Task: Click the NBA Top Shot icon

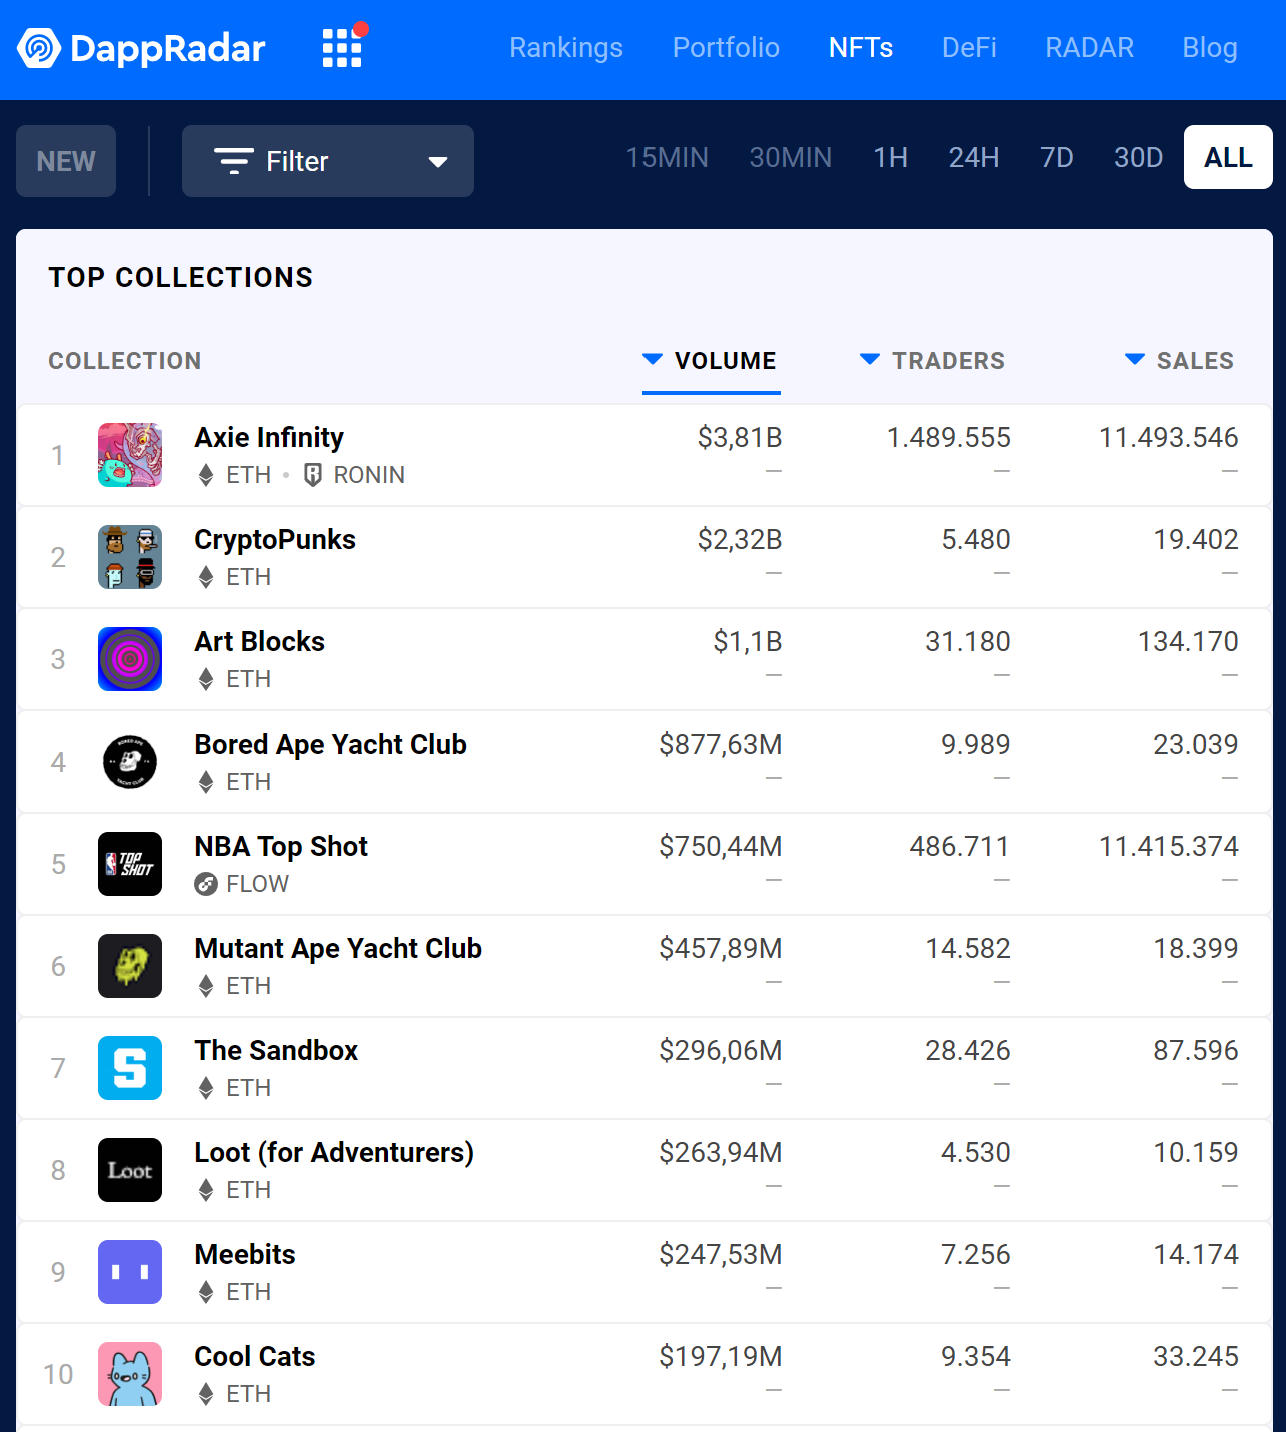Action: (x=130, y=864)
